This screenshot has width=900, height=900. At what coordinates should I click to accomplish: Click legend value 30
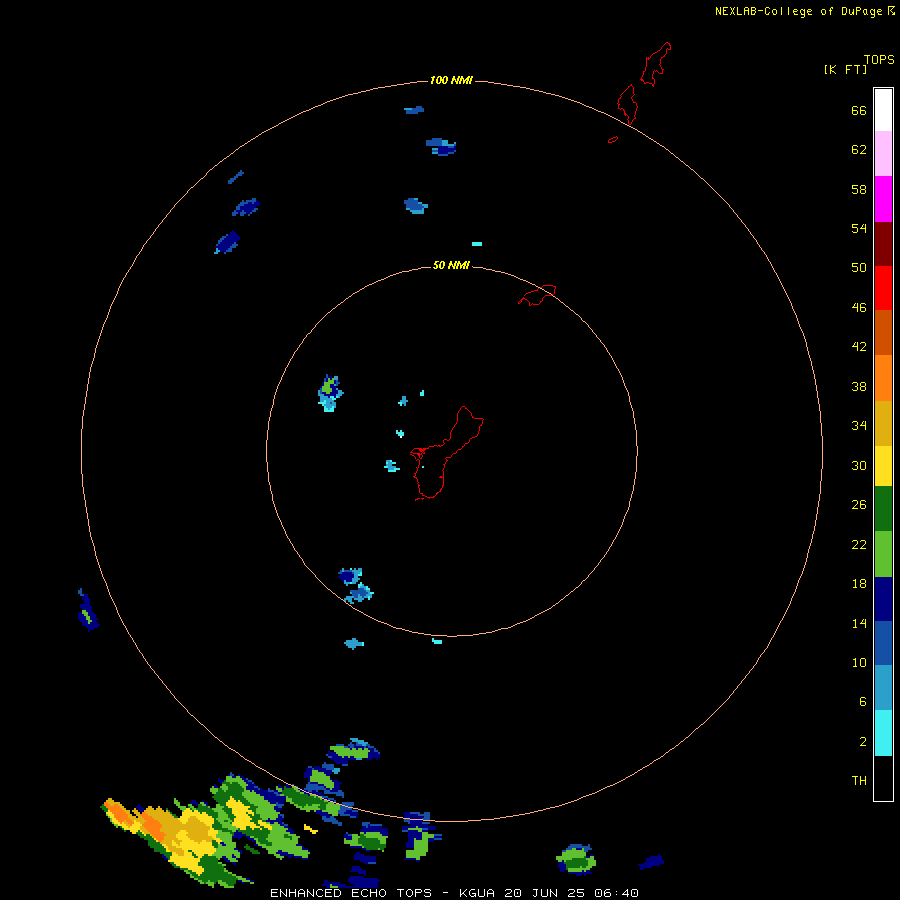click(x=859, y=465)
